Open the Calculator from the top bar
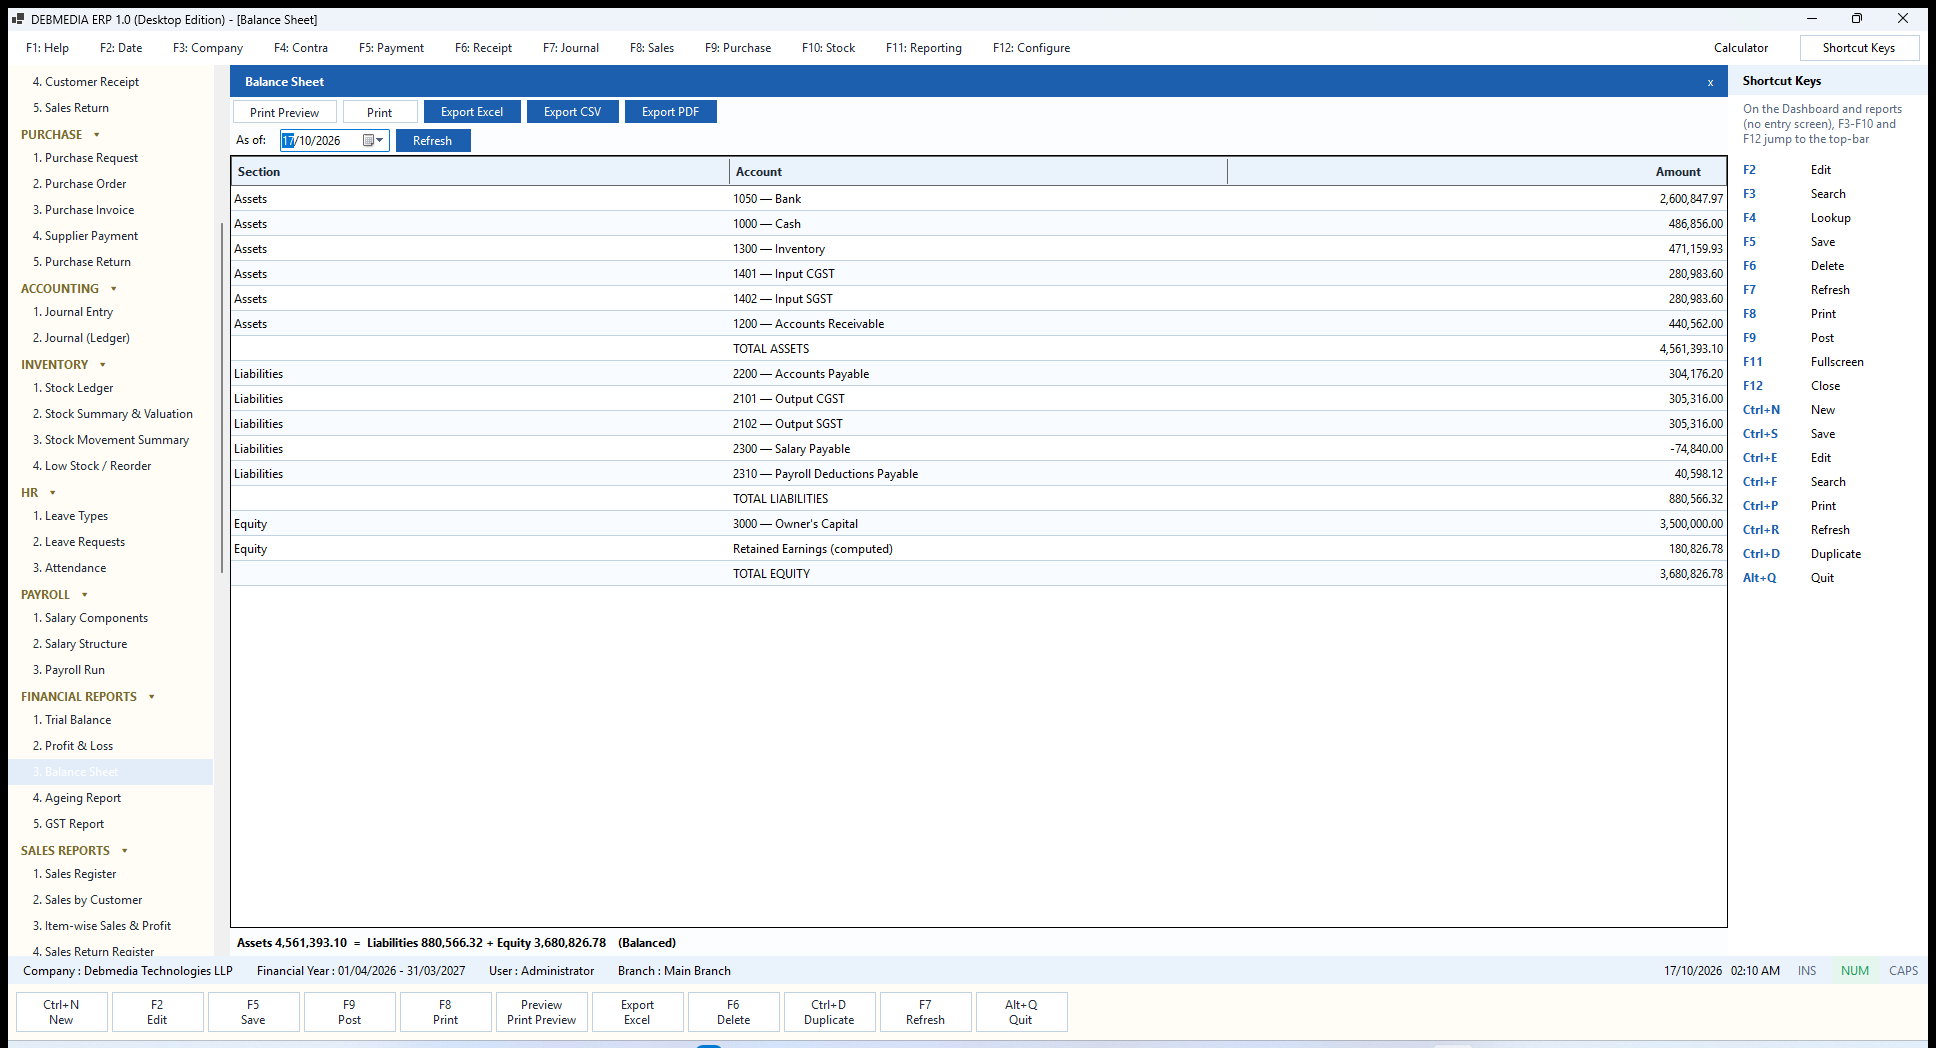This screenshot has height=1048, width=1936. coord(1741,48)
